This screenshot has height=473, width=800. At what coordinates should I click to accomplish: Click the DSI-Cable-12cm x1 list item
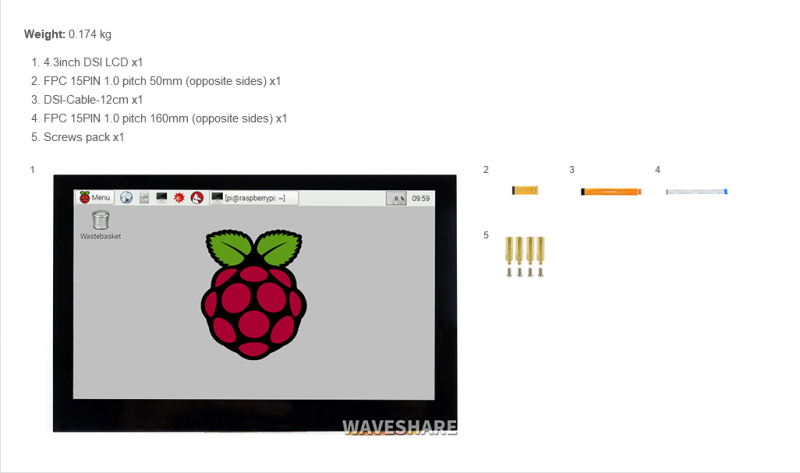[93, 99]
